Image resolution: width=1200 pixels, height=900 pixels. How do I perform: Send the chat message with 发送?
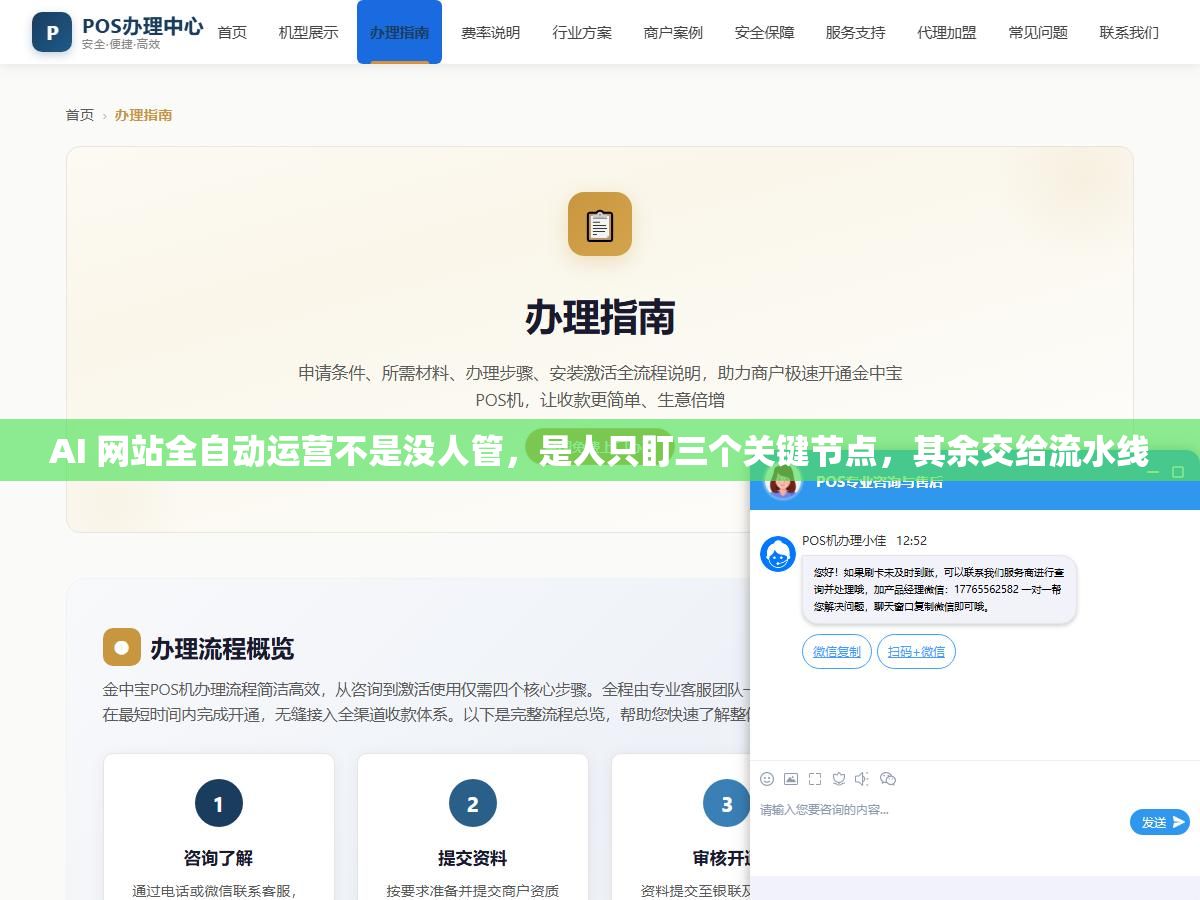click(x=1160, y=822)
